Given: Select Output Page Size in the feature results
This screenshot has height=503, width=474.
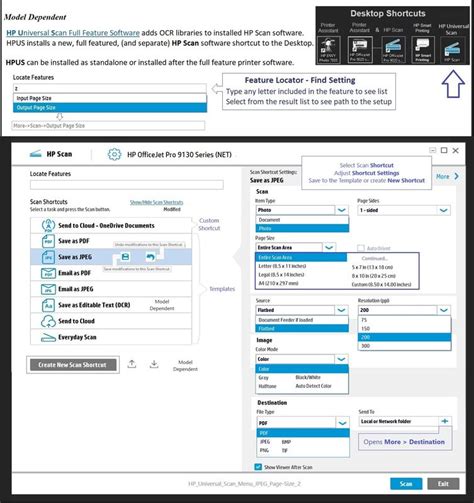Looking at the screenshot, I should click(x=110, y=108).
